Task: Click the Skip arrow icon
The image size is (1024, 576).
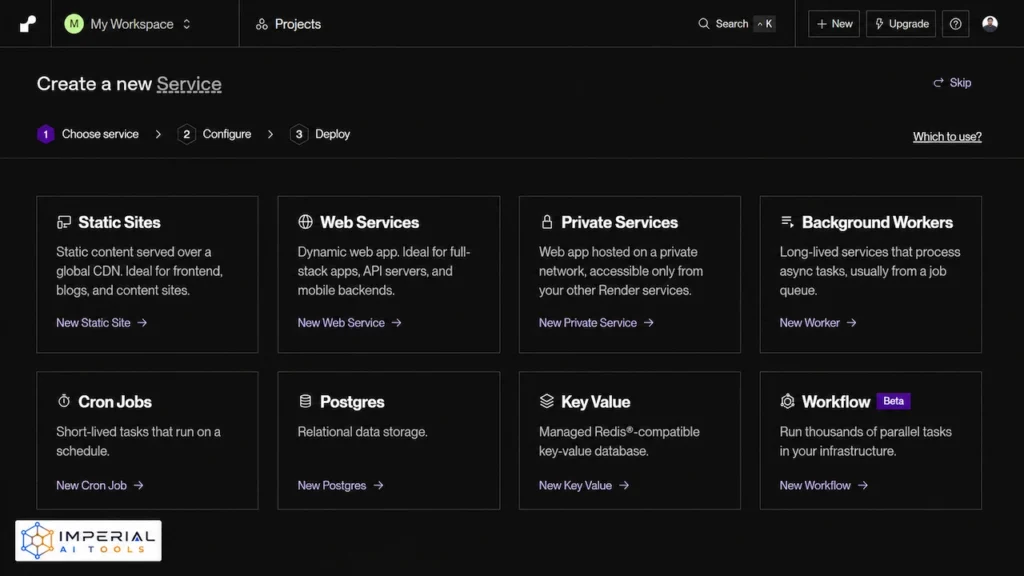Action: click(938, 82)
